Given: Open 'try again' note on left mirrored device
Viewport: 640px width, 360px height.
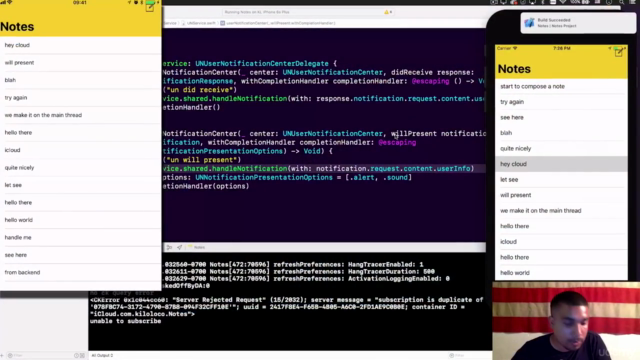Looking at the screenshot, I should tap(80, 98).
